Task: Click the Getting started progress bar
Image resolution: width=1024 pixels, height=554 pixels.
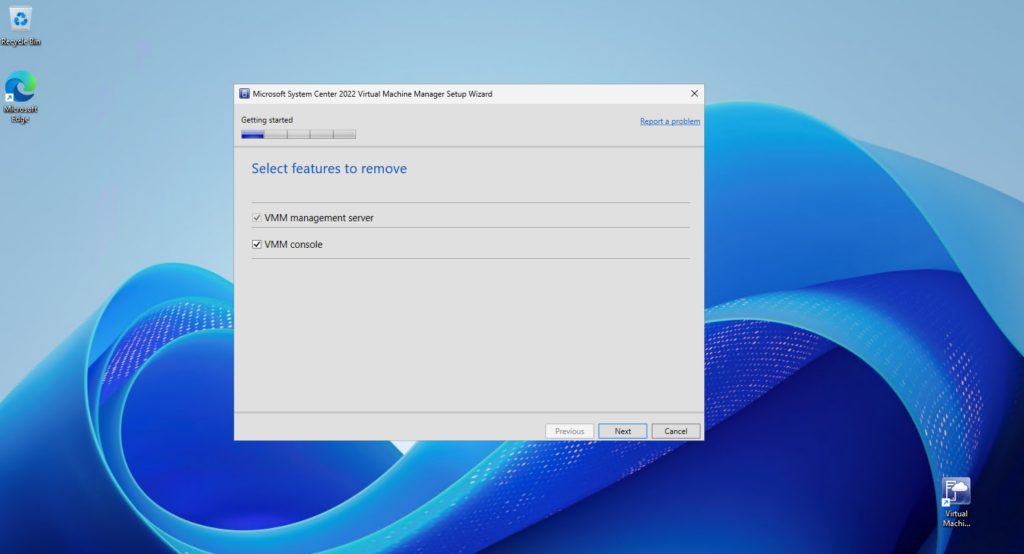Action: coord(298,134)
